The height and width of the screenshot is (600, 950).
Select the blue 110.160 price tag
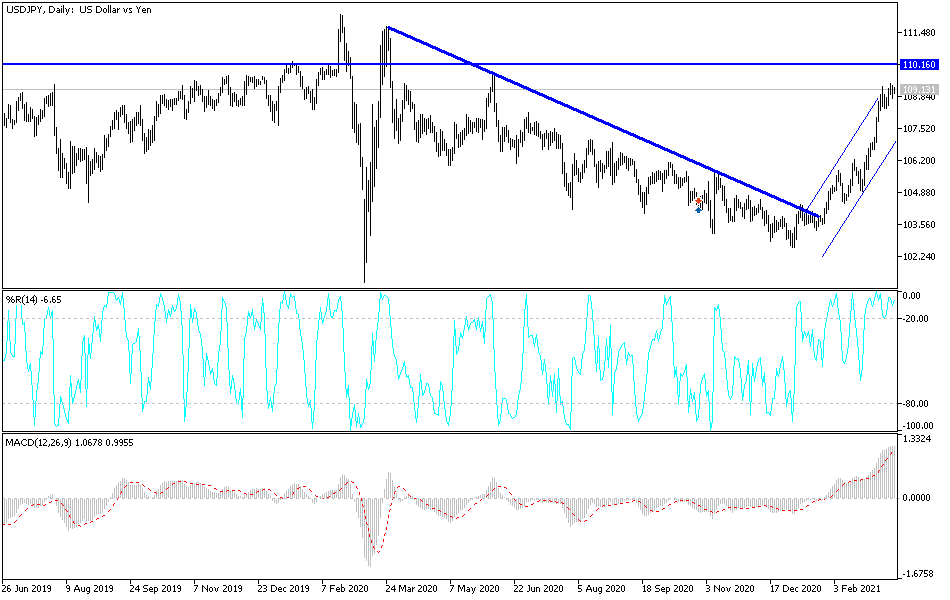click(917, 63)
